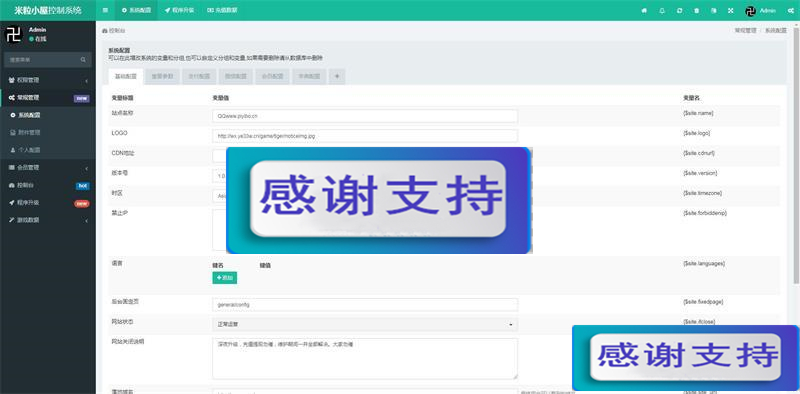The image size is (800, 394).
Task: Click the 游戏数据 icon in sidebar
Action: pos(11,220)
